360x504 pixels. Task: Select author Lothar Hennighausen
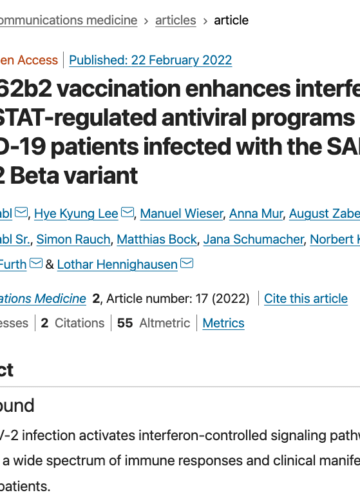117,265
